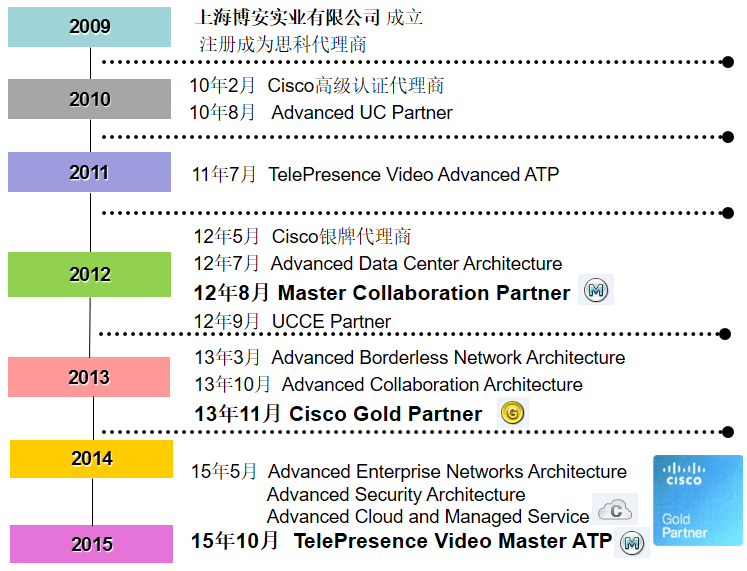
Task: Select the magenta 2015 year block
Action: (x=91, y=544)
